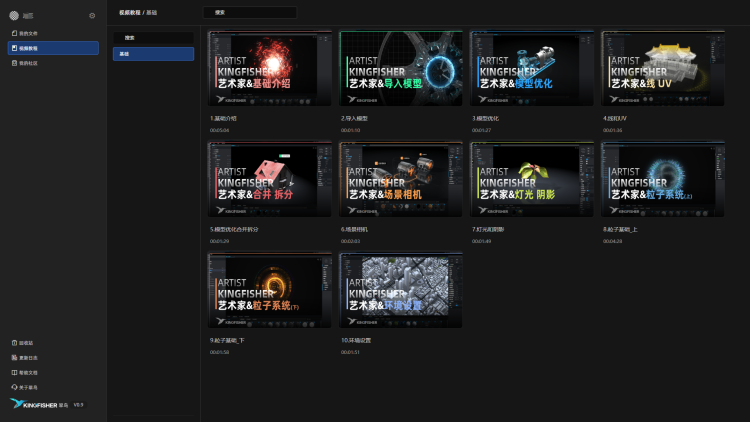Click the title of video 4 about UV
This screenshot has height=422, width=750.
615,119
